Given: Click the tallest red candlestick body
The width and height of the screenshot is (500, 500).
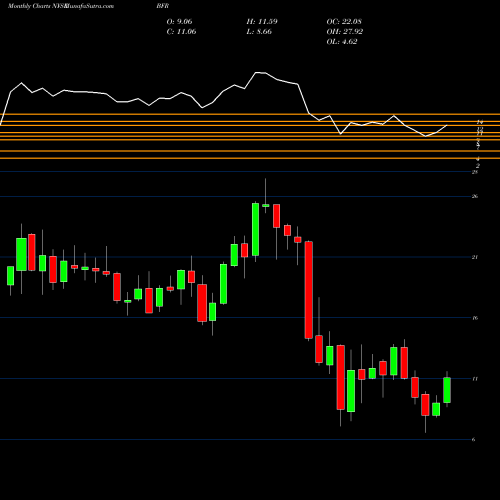Looking at the screenshot, I should tap(309, 290).
